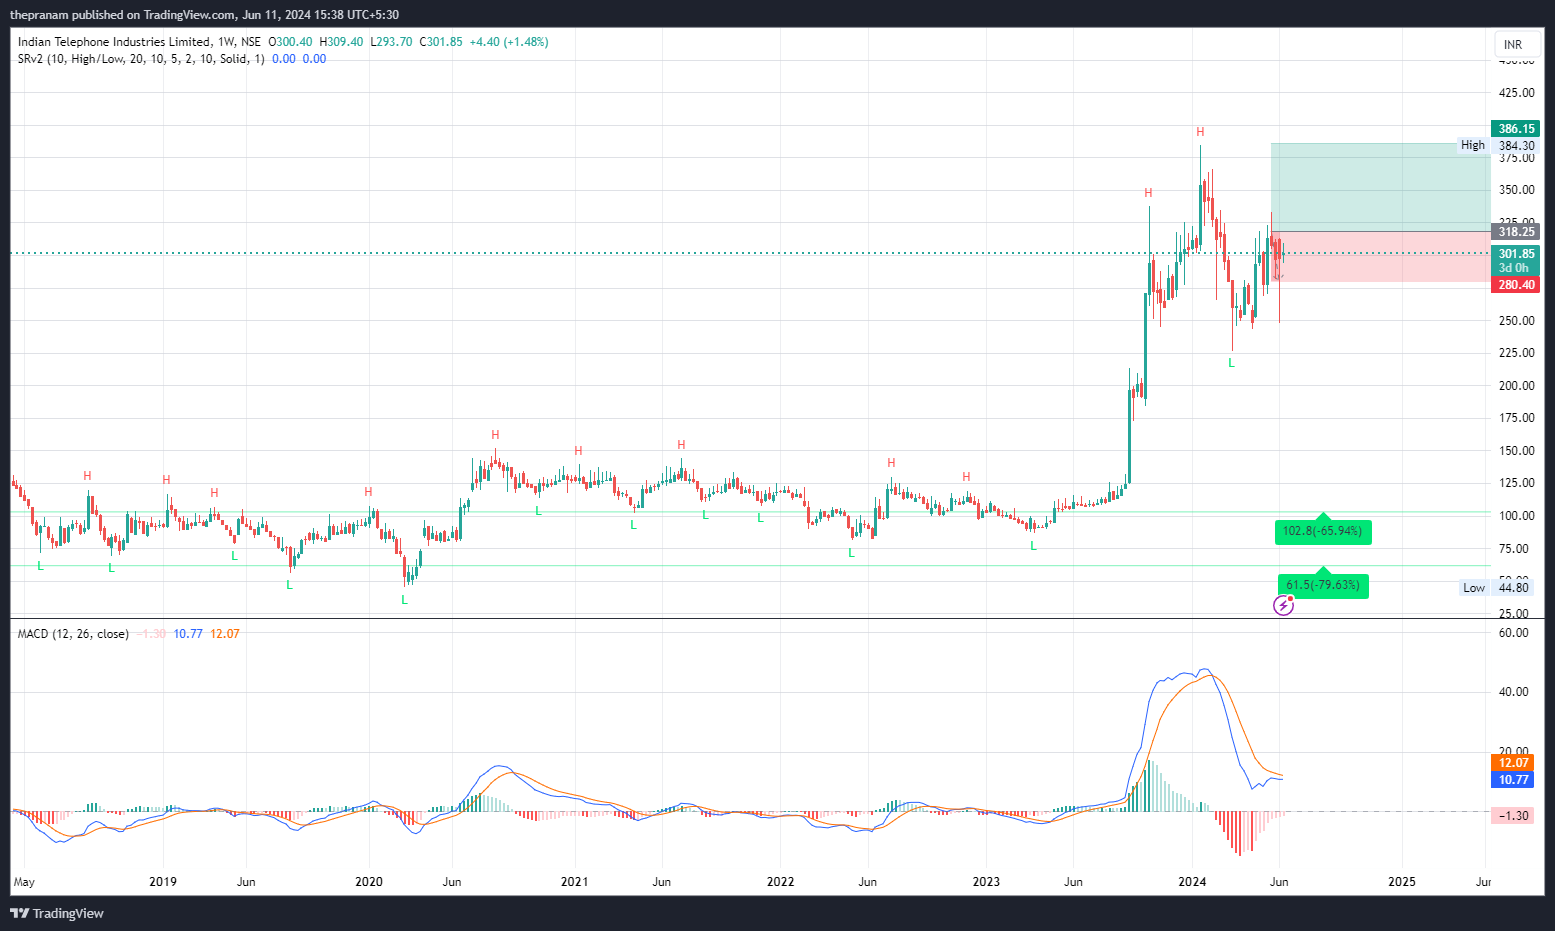Select the SRv2 indicator legend
1555x931 pixels.
(141, 59)
